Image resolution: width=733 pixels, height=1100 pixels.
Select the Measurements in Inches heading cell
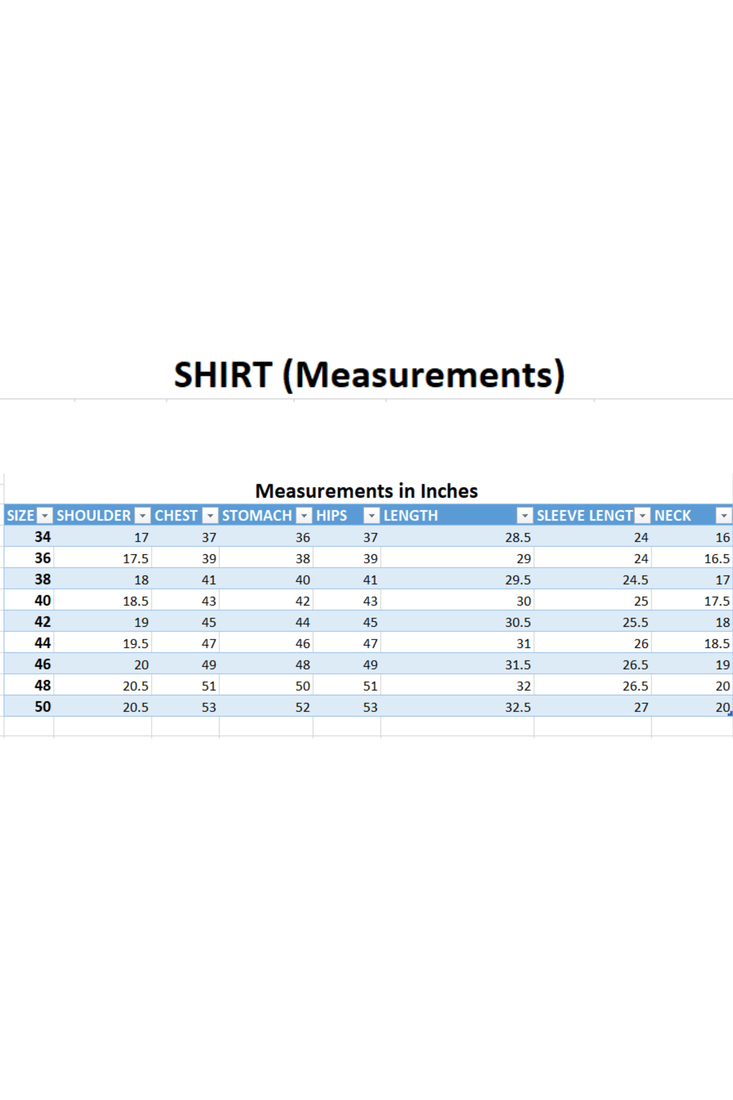click(366, 491)
